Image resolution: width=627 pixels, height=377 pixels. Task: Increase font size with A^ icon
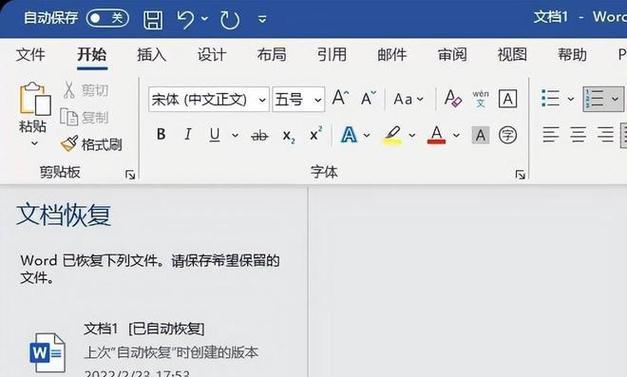(341, 98)
